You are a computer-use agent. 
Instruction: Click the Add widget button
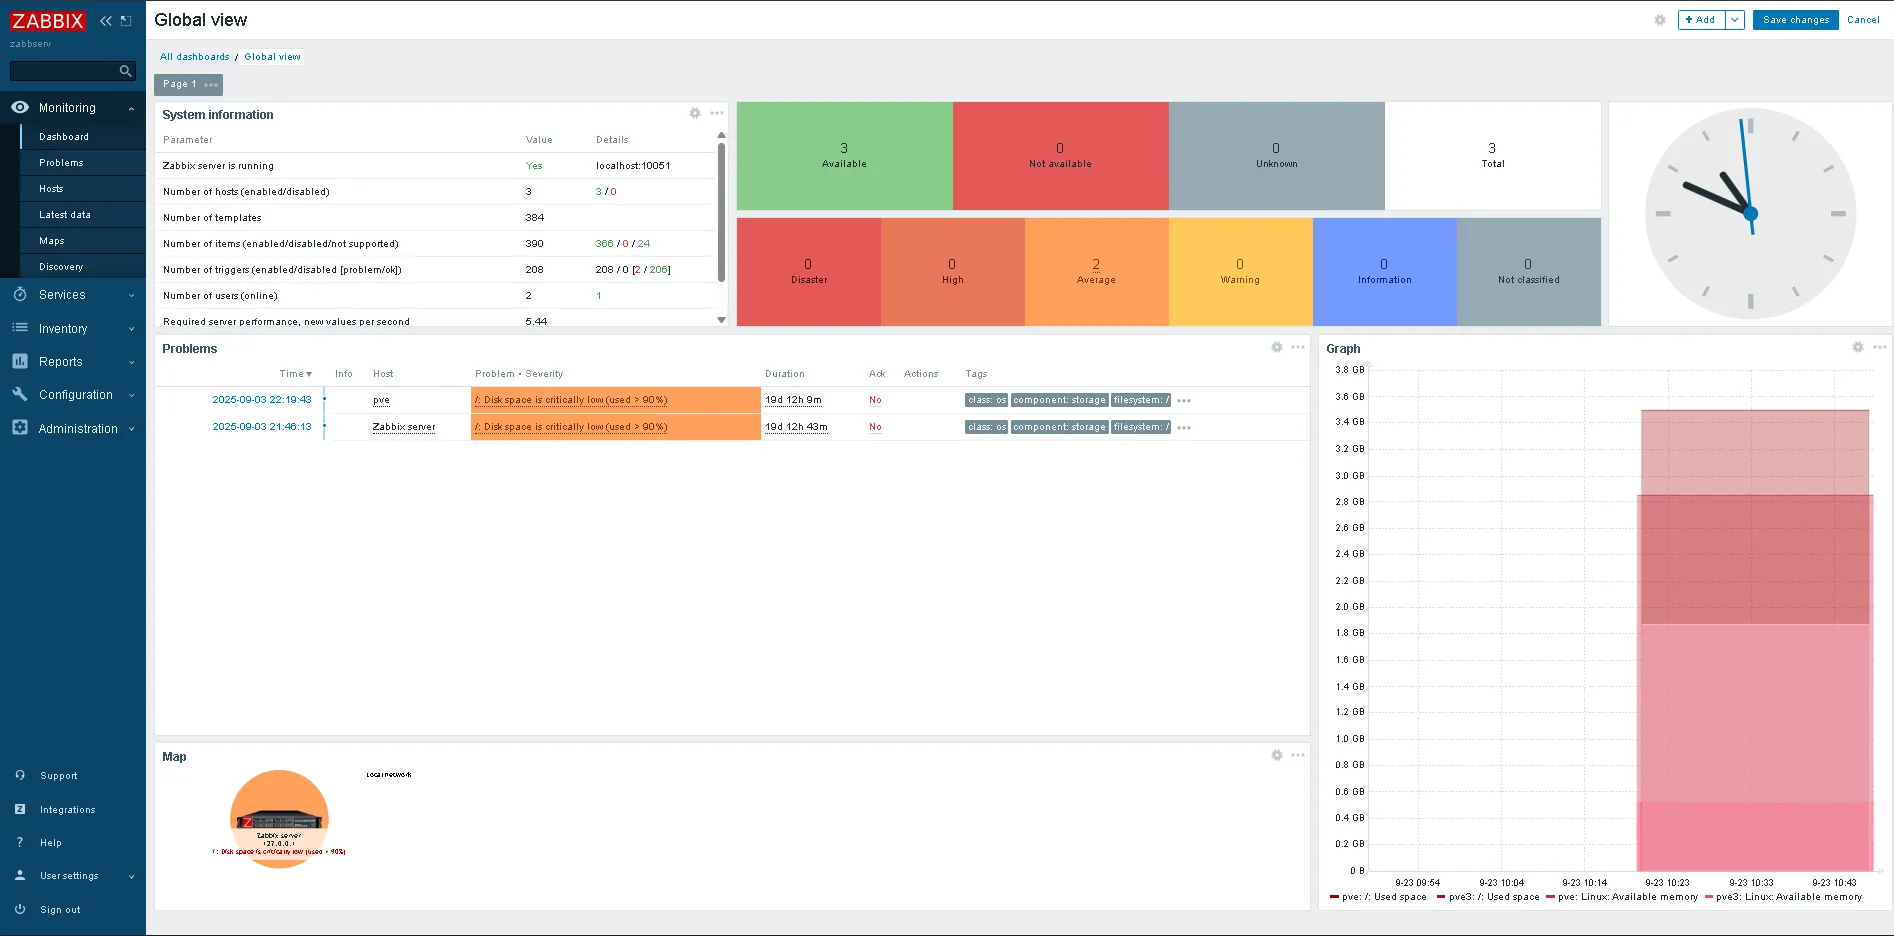[1701, 20]
